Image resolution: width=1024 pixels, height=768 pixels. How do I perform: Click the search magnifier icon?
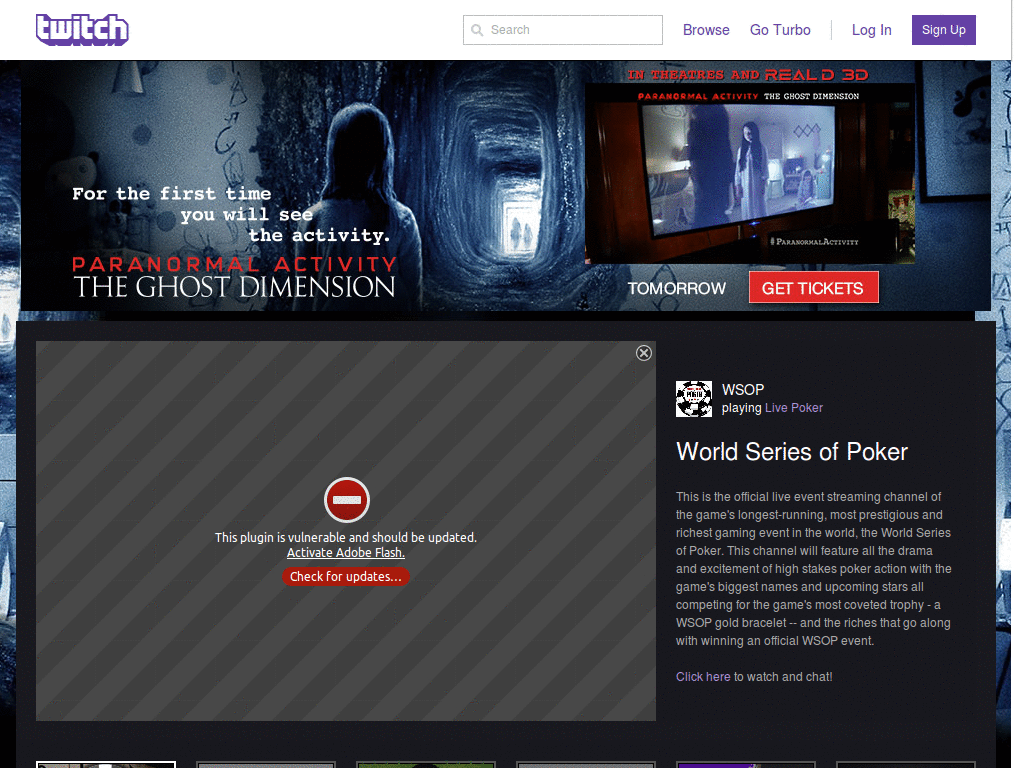[477, 30]
